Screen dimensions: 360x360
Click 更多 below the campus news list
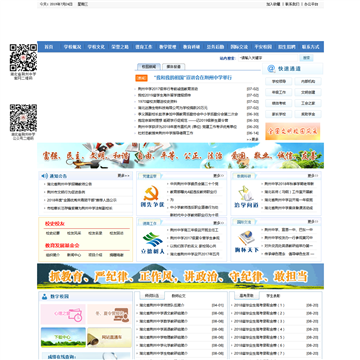tap(253, 139)
